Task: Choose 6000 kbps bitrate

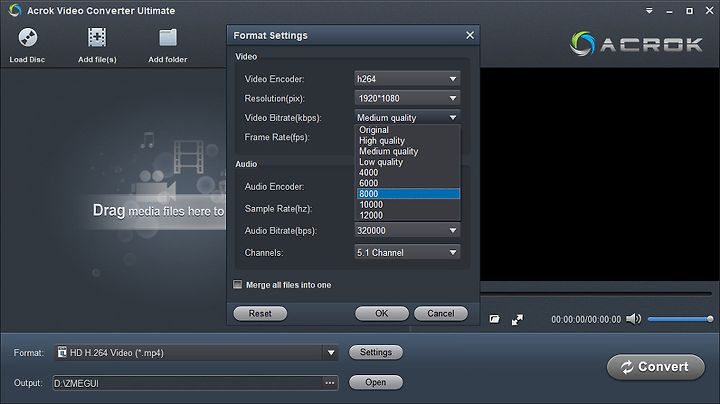Action: pyautogui.click(x=408, y=183)
